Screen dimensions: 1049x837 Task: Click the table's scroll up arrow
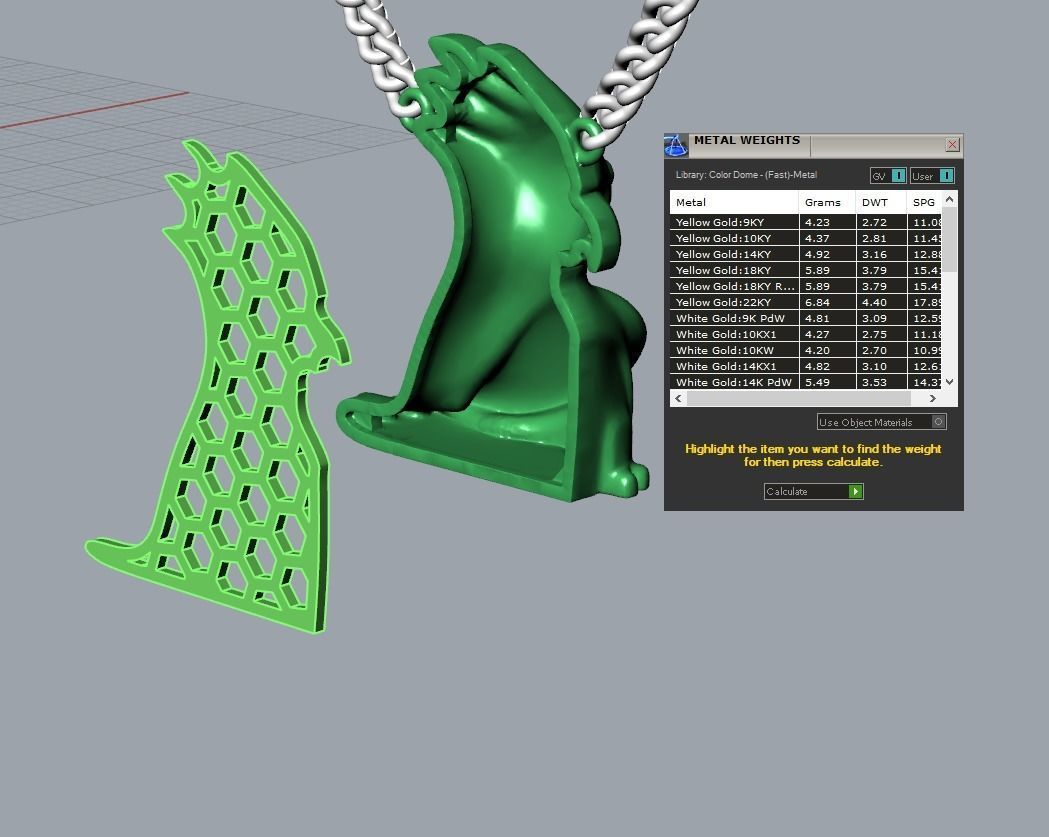pyautogui.click(x=949, y=199)
